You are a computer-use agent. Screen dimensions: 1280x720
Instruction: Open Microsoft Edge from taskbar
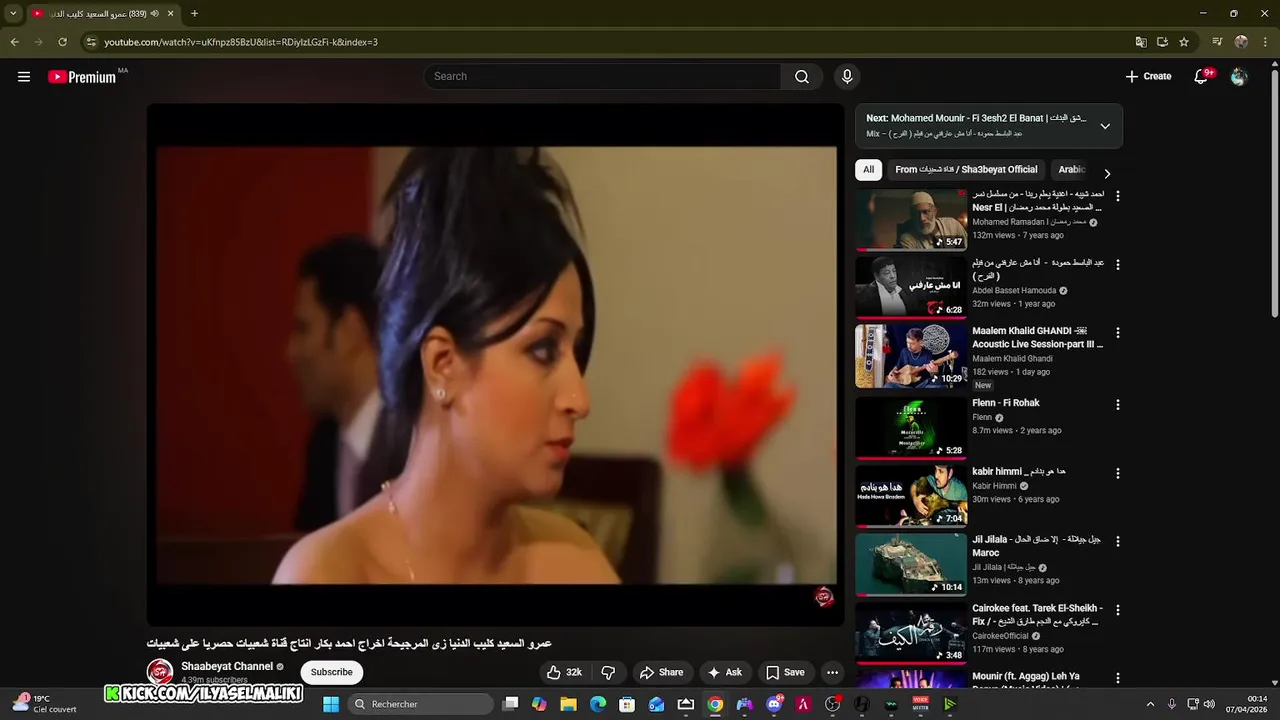[598, 704]
